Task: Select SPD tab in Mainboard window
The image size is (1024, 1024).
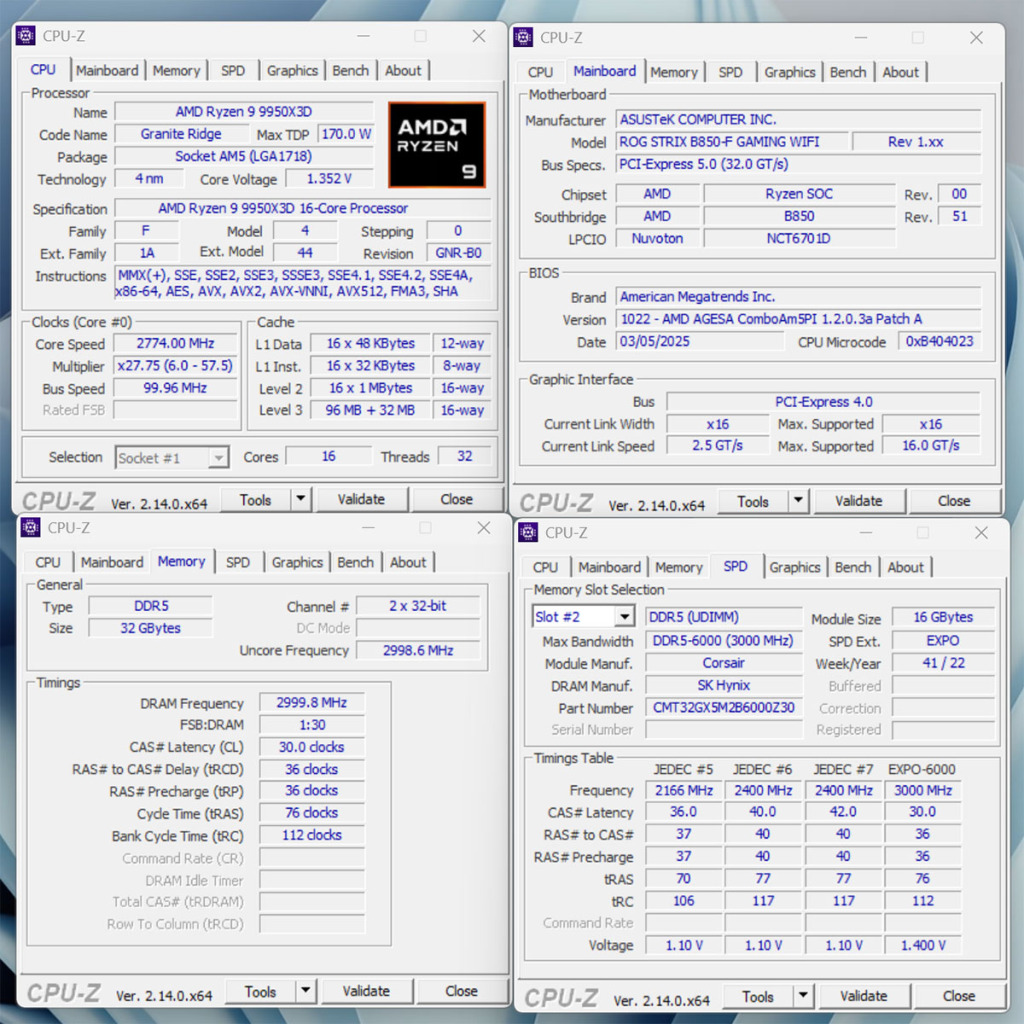Action: coord(731,72)
